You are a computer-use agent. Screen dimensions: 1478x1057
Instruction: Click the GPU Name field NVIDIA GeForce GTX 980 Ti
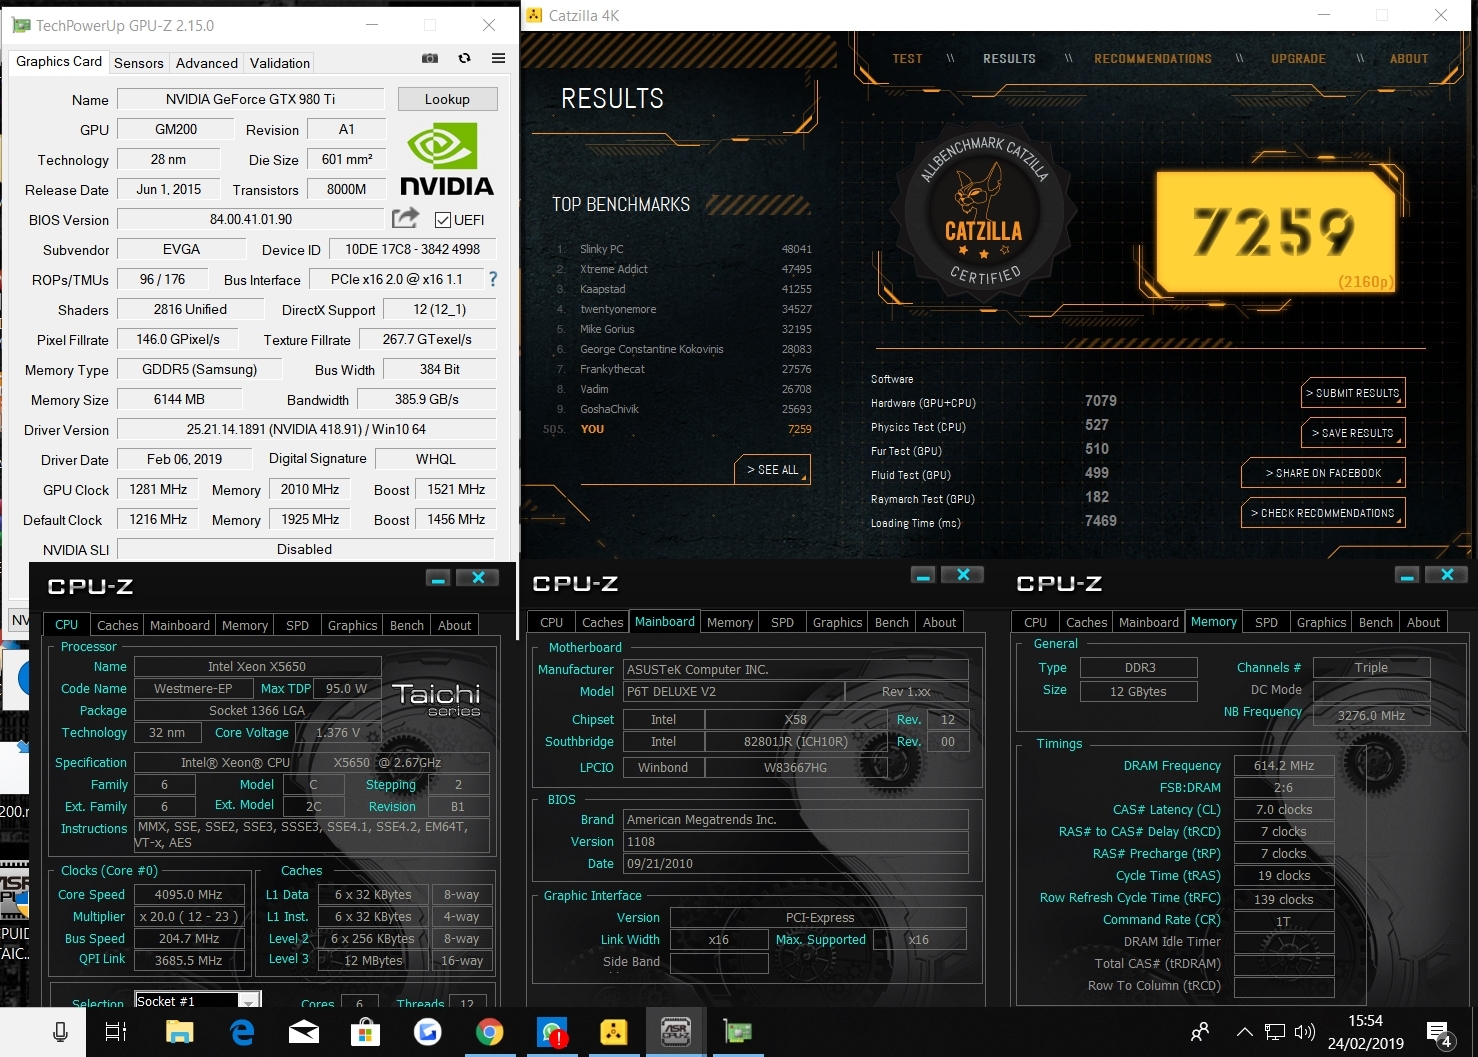click(250, 99)
